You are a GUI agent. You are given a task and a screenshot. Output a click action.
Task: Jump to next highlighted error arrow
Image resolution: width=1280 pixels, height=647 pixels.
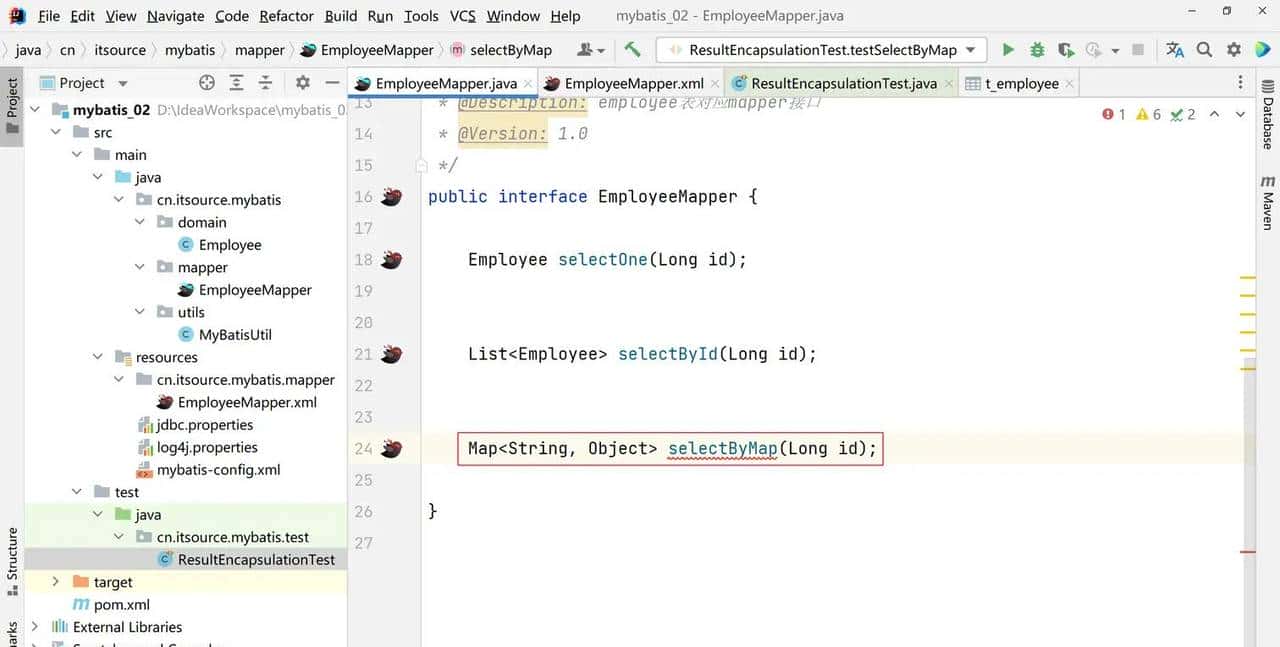(1240, 115)
